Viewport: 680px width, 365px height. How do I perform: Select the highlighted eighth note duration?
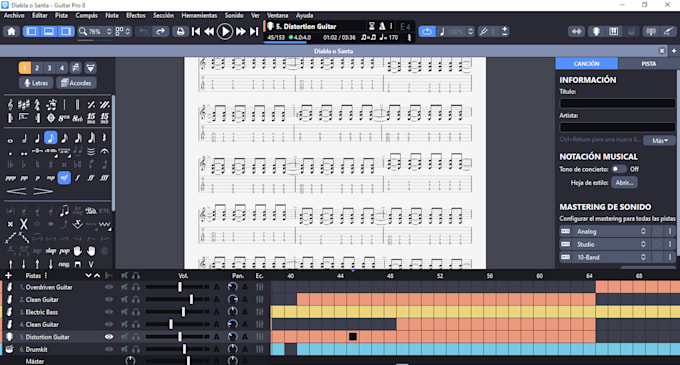(x=51, y=138)
